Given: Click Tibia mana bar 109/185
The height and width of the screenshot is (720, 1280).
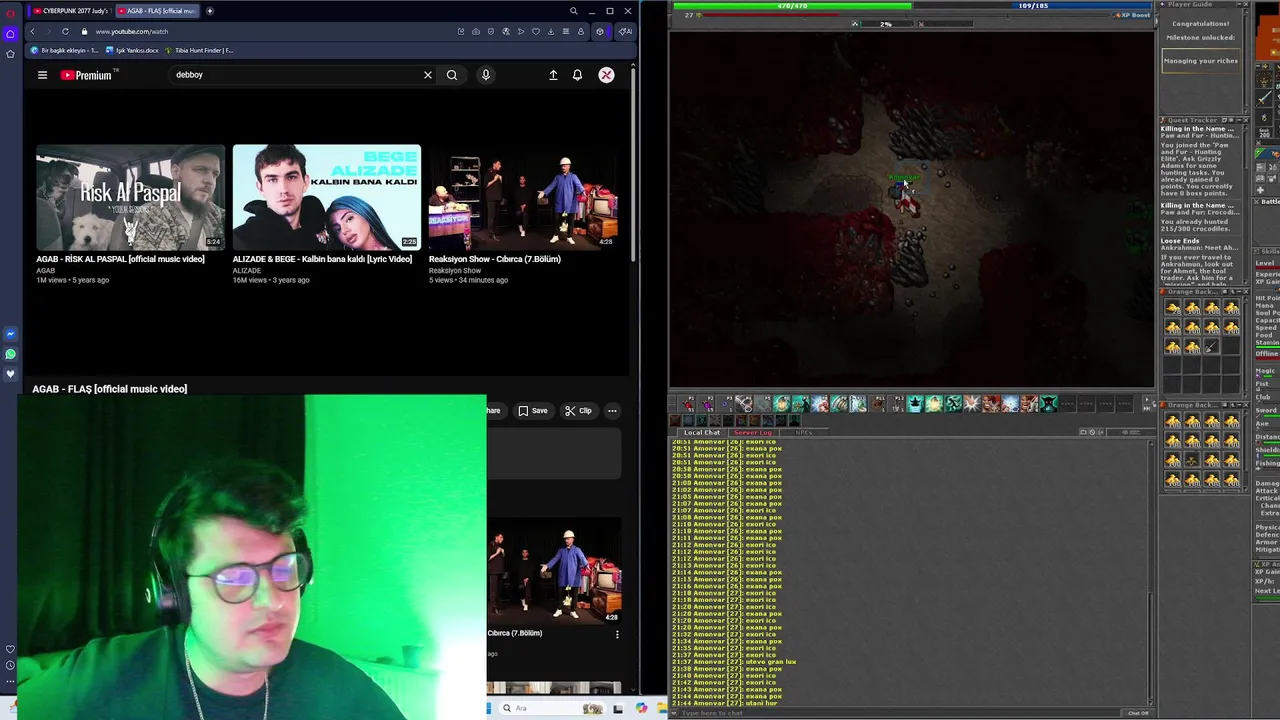Looking at the screenshot, I should point(1033,6).
